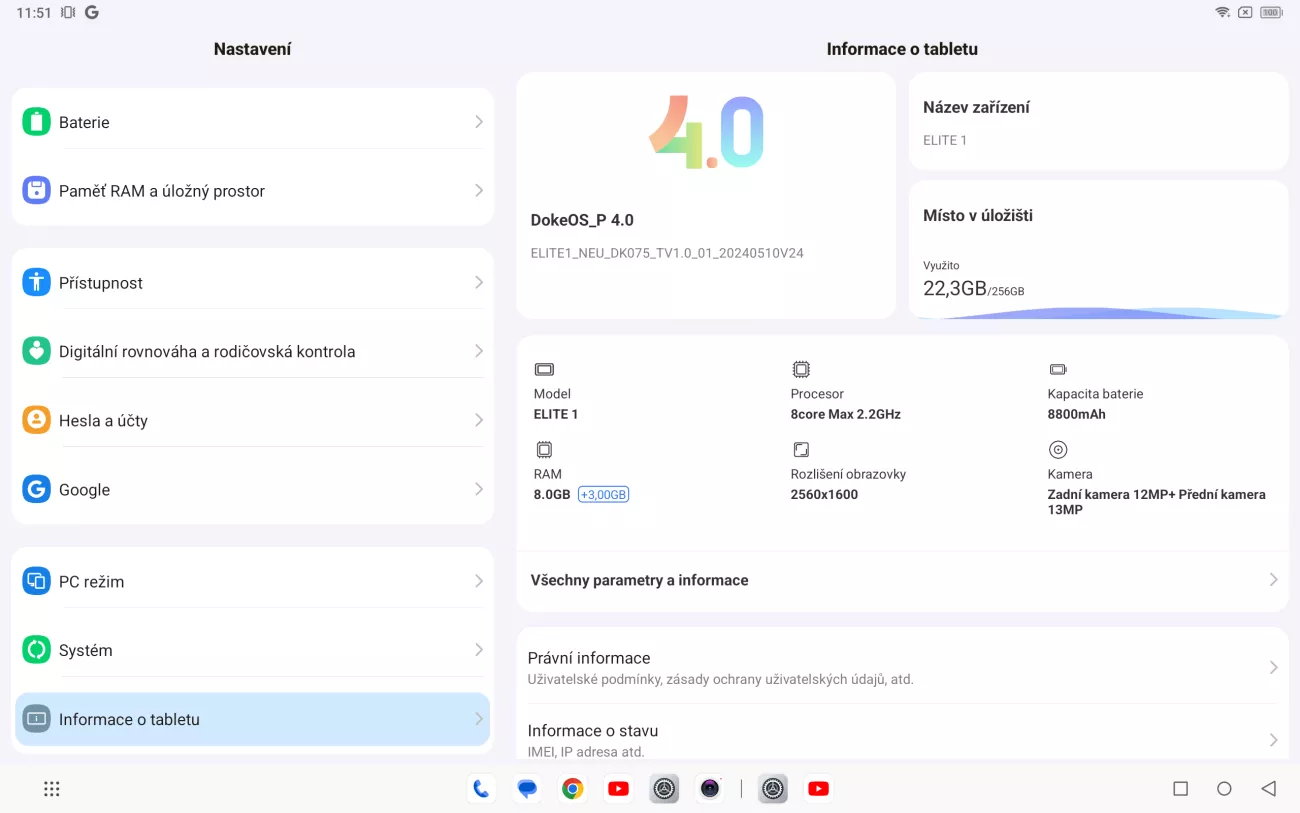Open the Messages app in the dock
The width and height of the screenshot is (1300, 813).
point(527,789)
